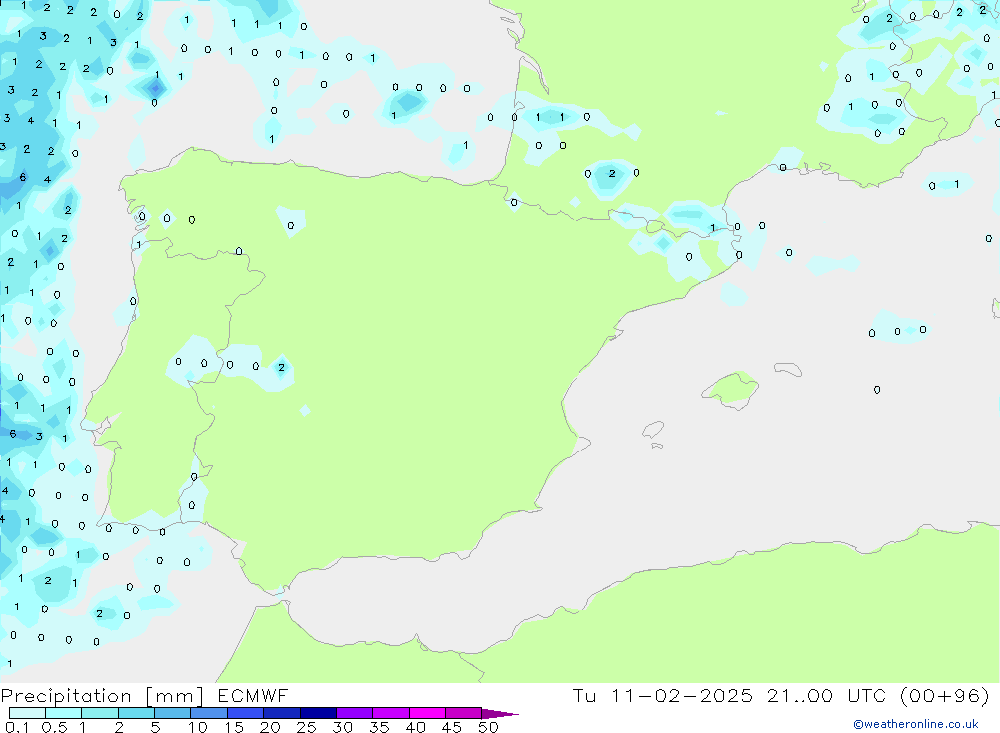
Task: Select the 5–10 mm legend swatch
Action: (x=173, y=713)
